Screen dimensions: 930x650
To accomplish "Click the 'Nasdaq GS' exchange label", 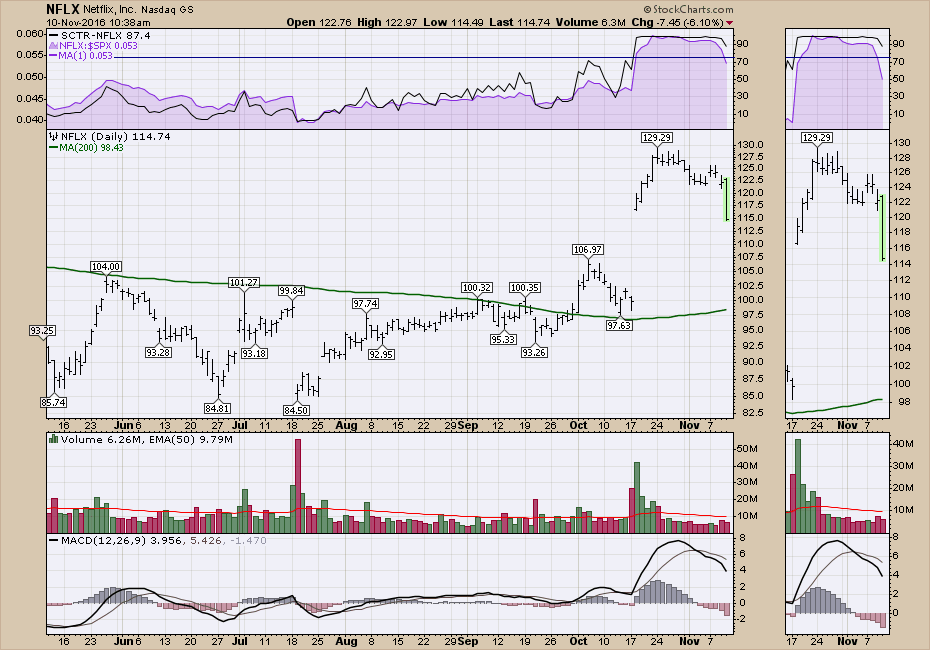I will tap(167, 9).
